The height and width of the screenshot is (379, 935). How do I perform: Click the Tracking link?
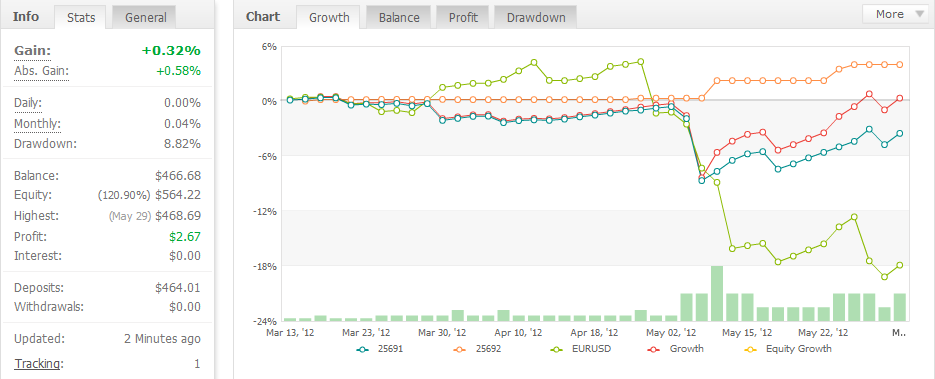tap(38, 364)
